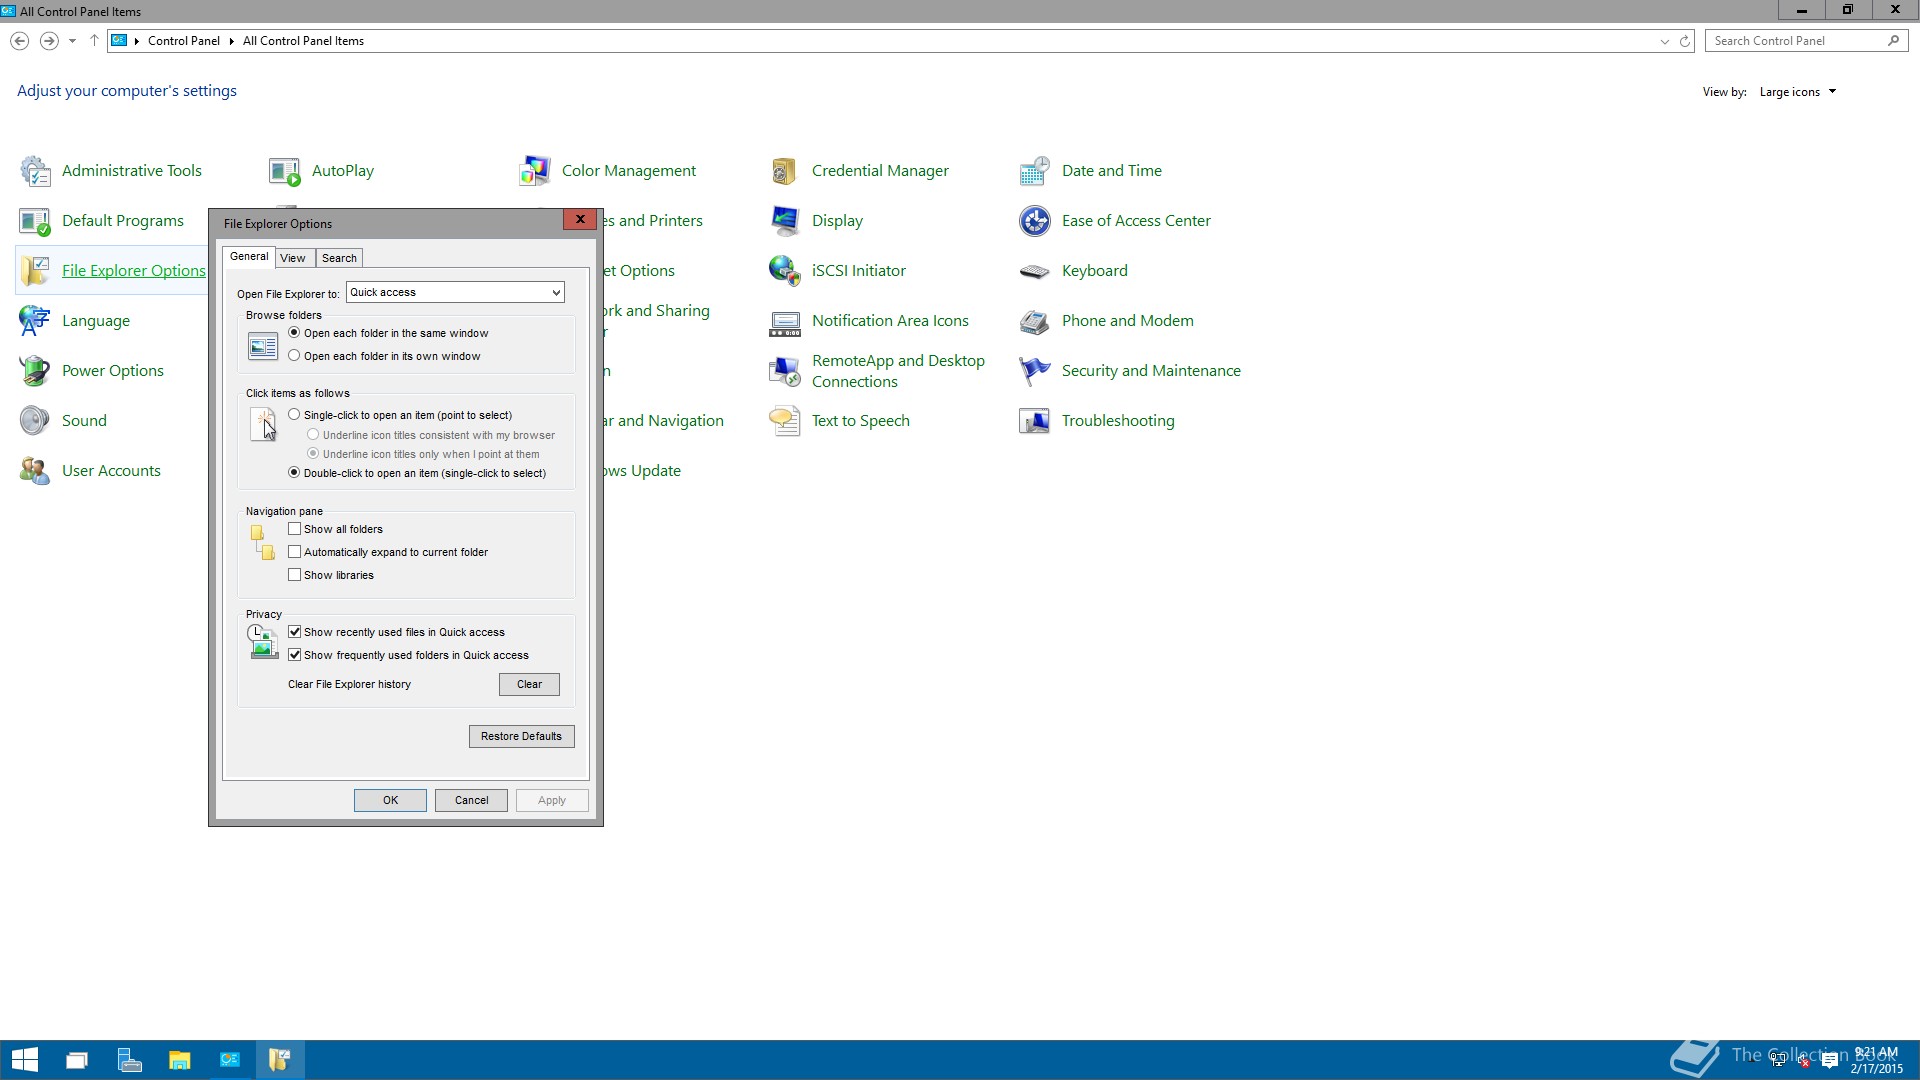Click Cancel in File Explorer Options
1920x1080 pixels.
point(471,801)
